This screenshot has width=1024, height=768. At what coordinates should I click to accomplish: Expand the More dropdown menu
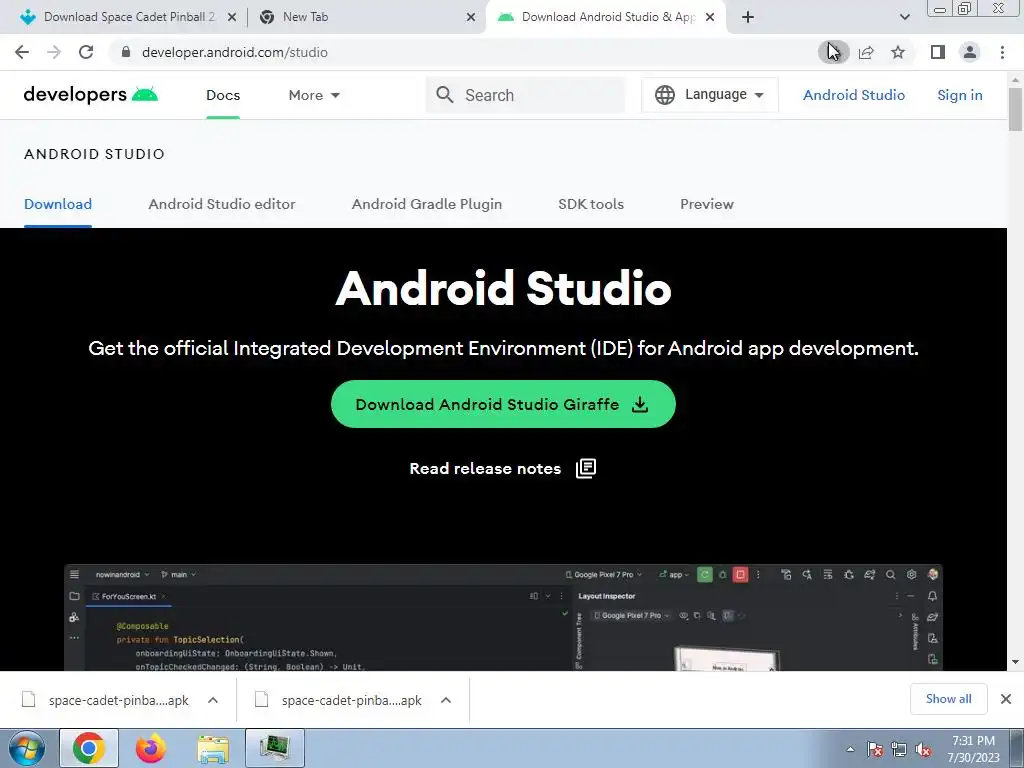[314, 95]
